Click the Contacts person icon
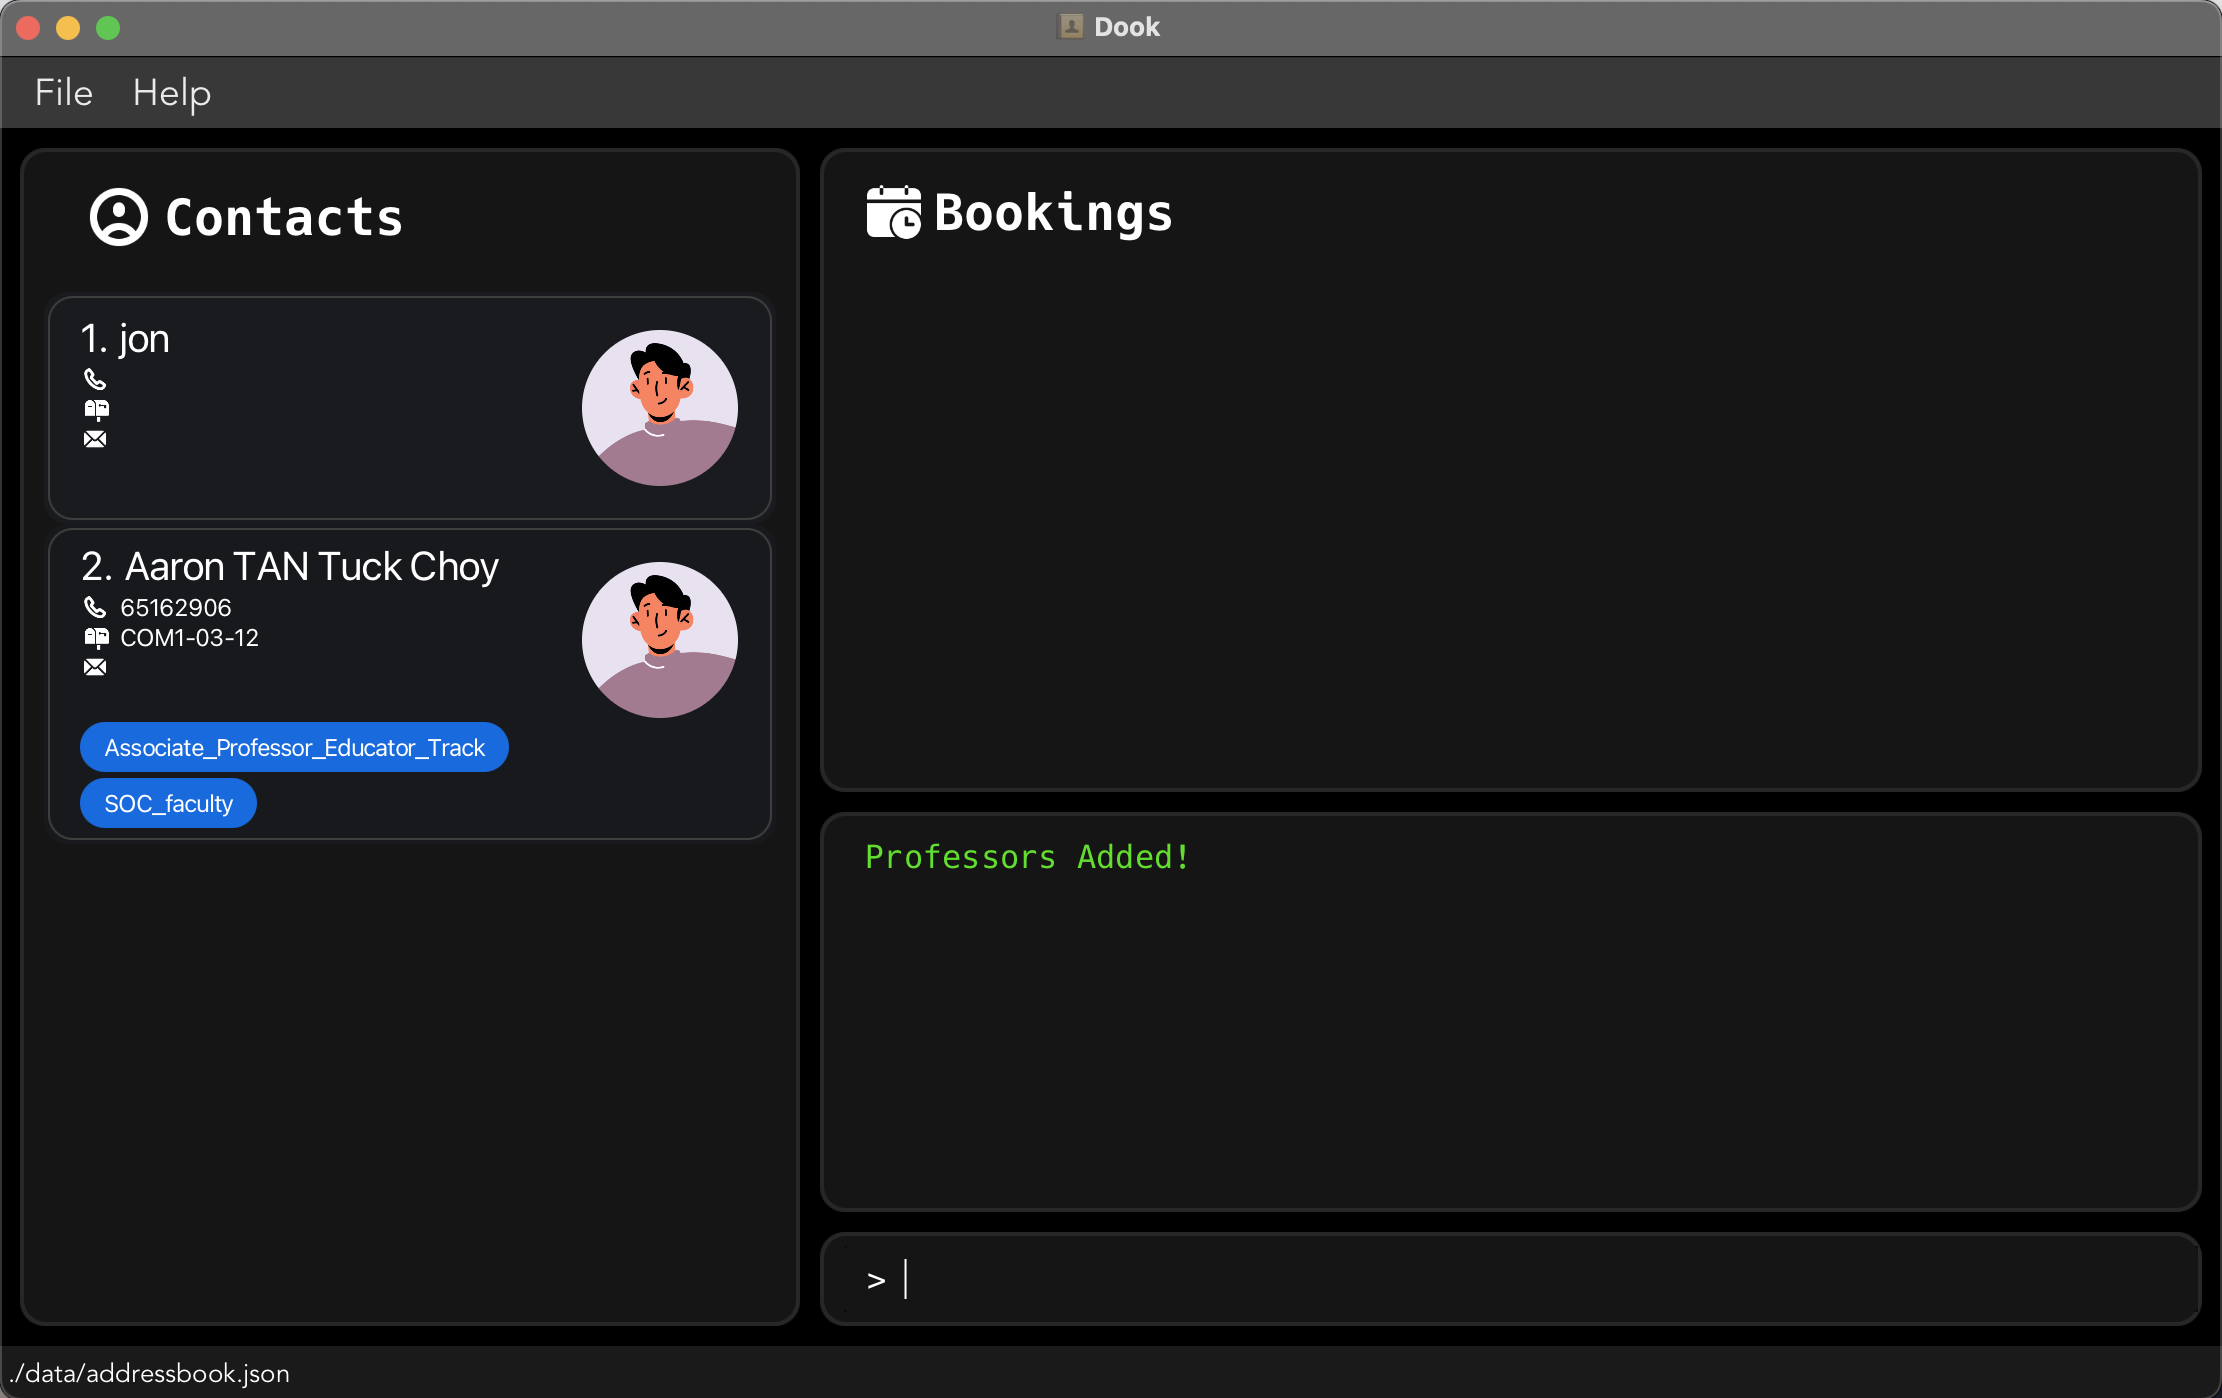Image resolution: width=2222 pixels, height=1398 pixels. 119,217
